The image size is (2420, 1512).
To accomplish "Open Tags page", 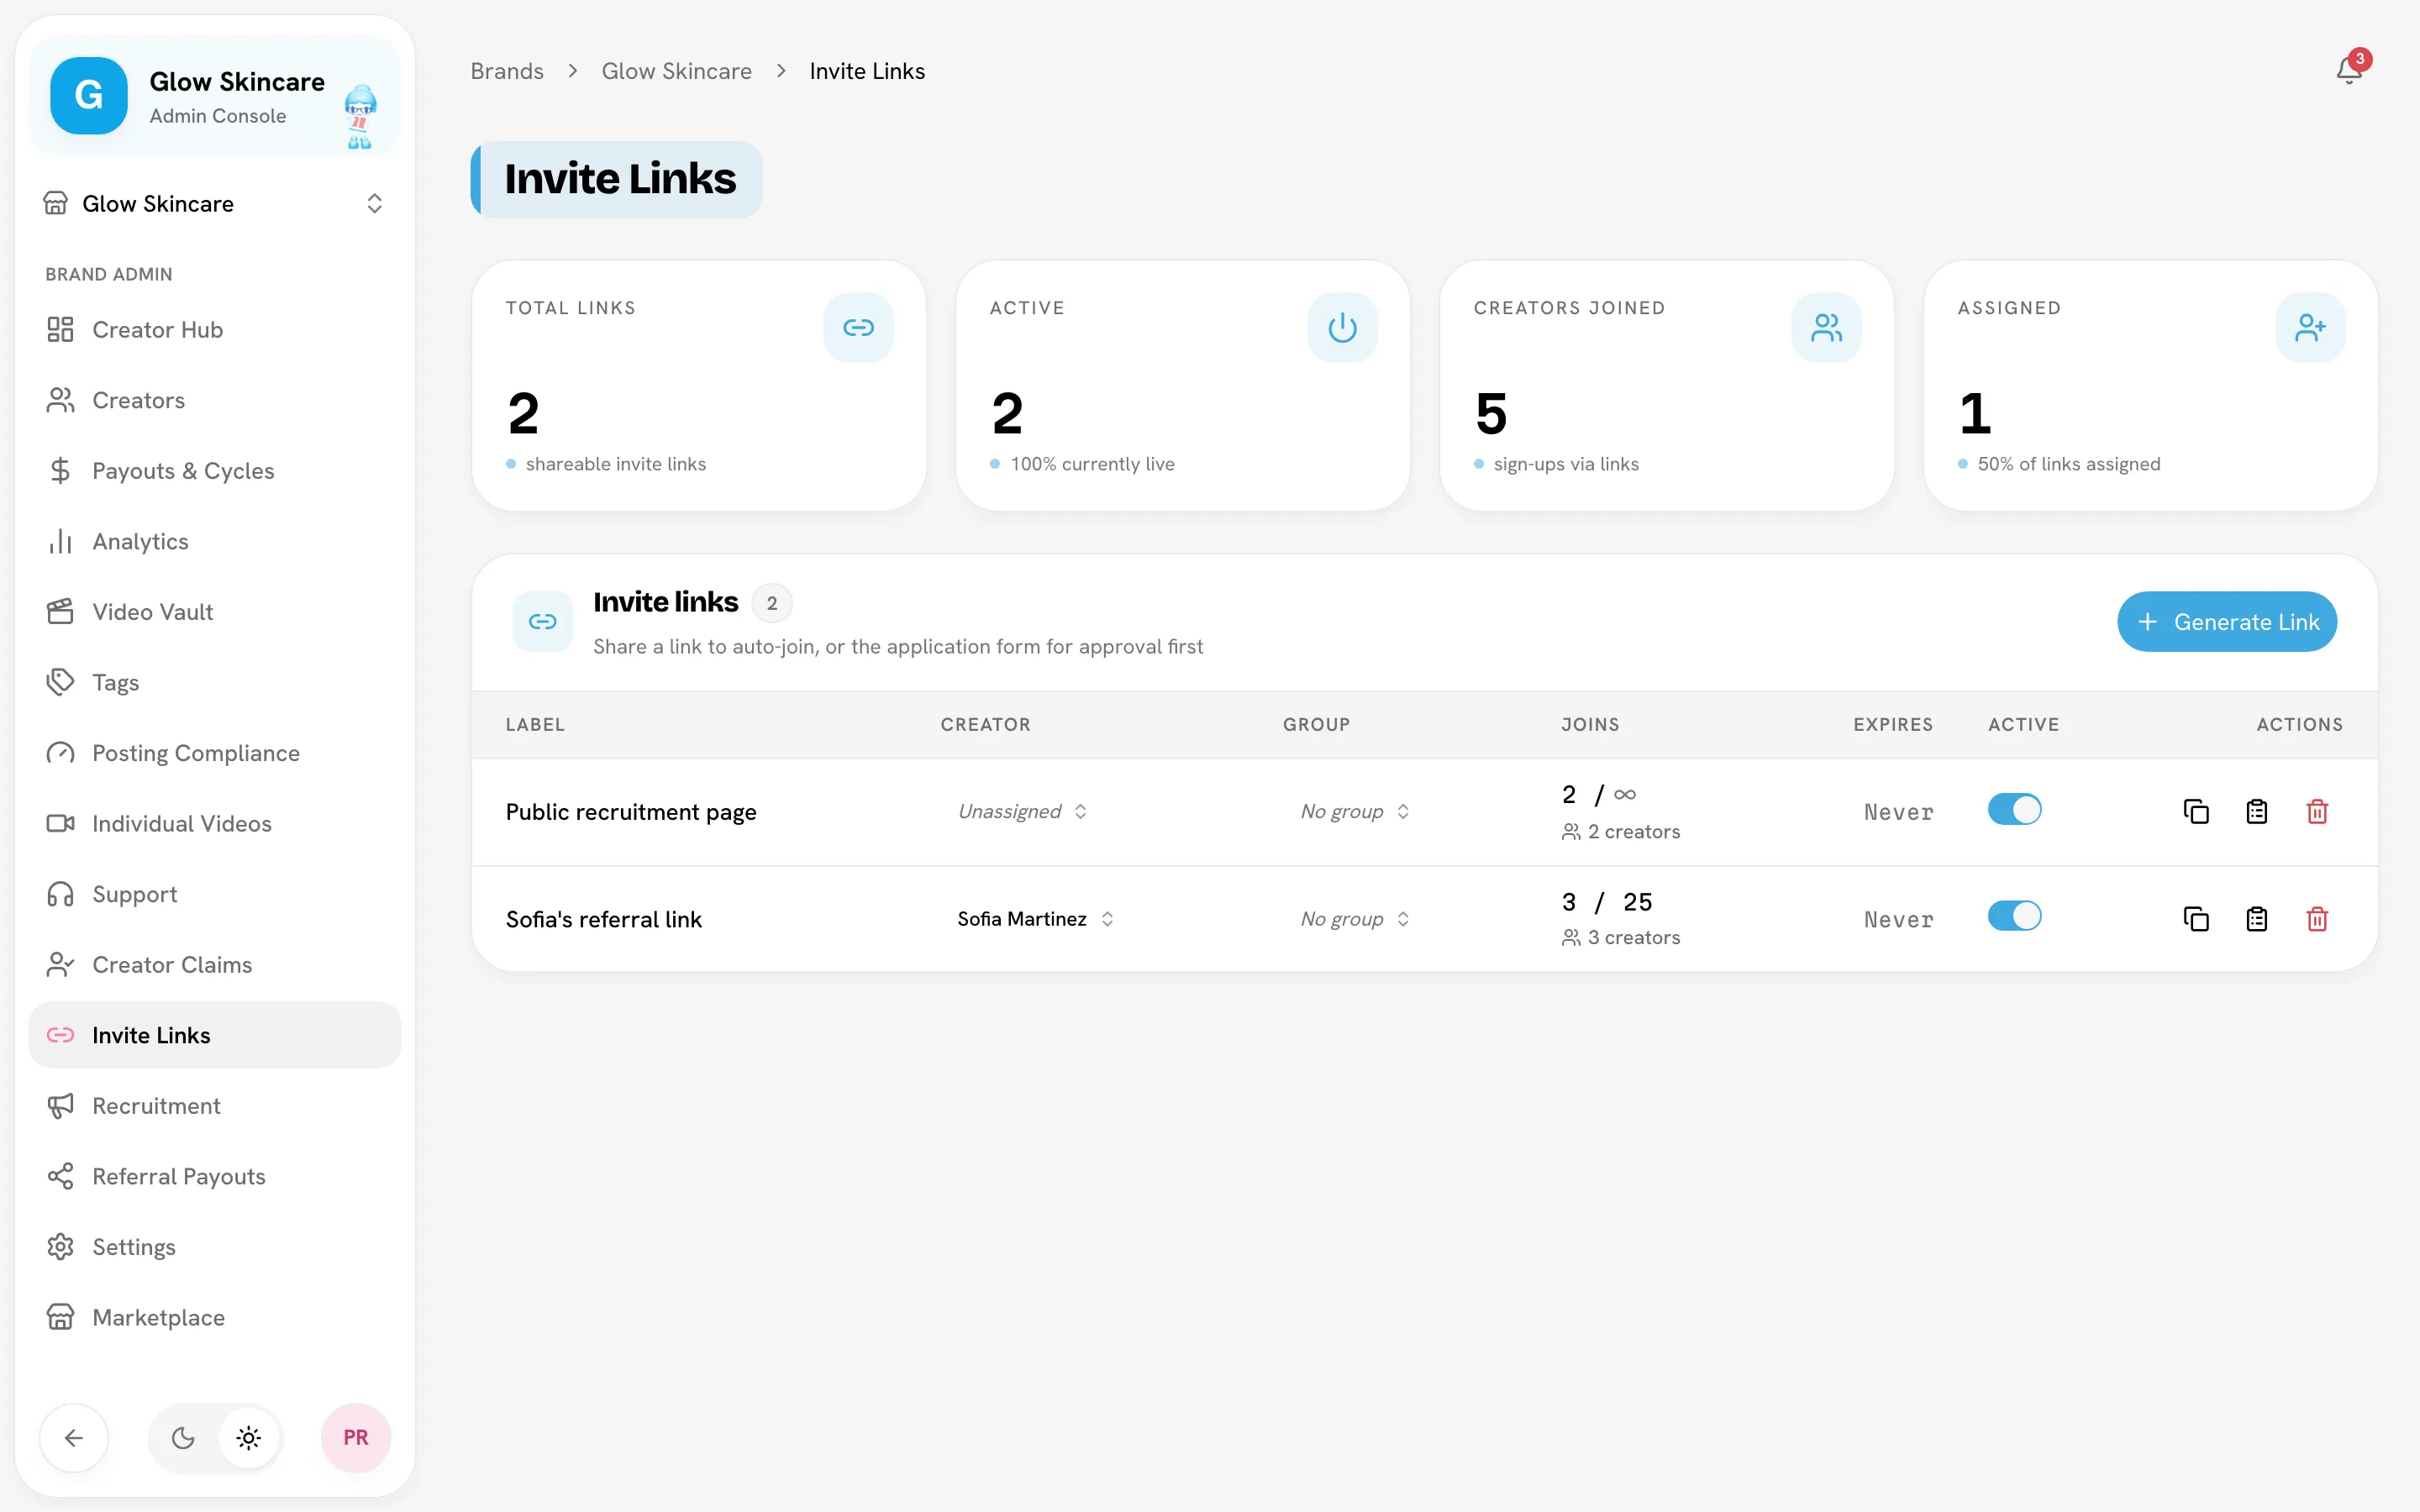I will click(214, 682).
